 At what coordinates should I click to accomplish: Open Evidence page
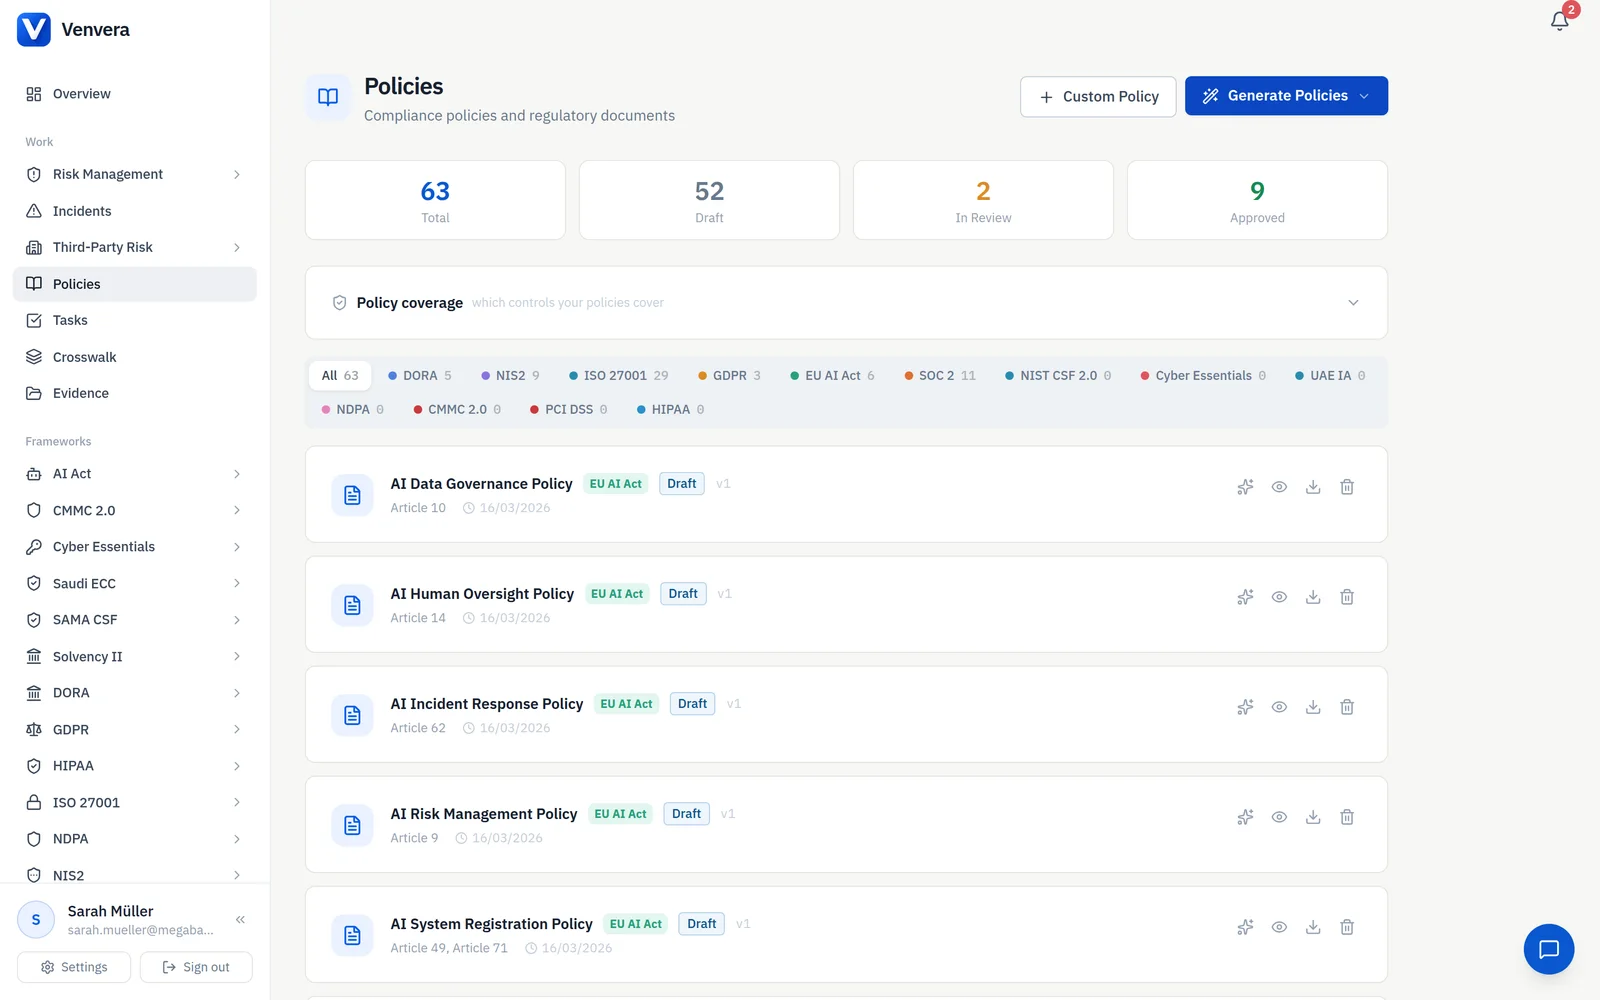point(135,393)
